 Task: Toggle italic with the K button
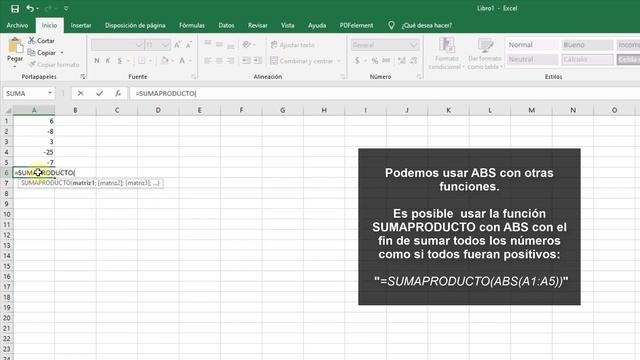108,60
